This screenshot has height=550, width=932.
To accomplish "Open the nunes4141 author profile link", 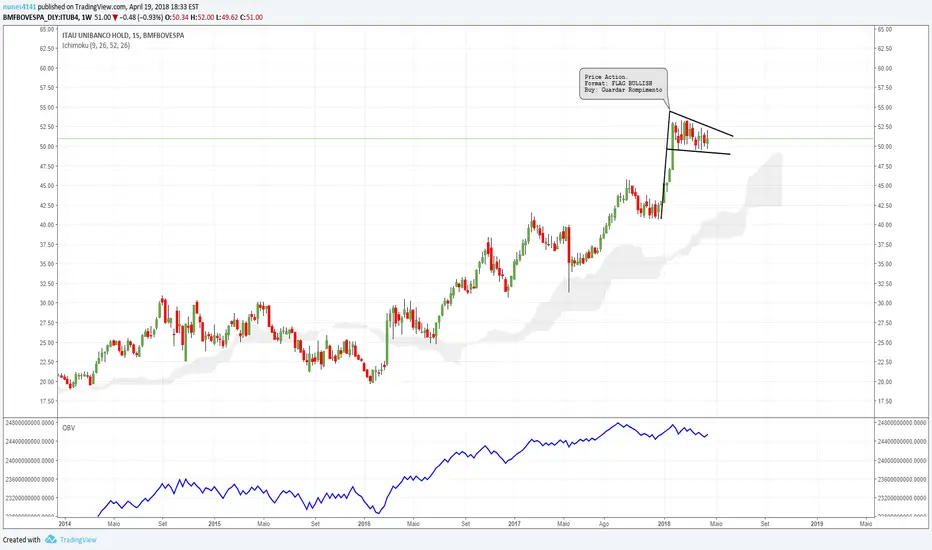I will coord(19,7).
